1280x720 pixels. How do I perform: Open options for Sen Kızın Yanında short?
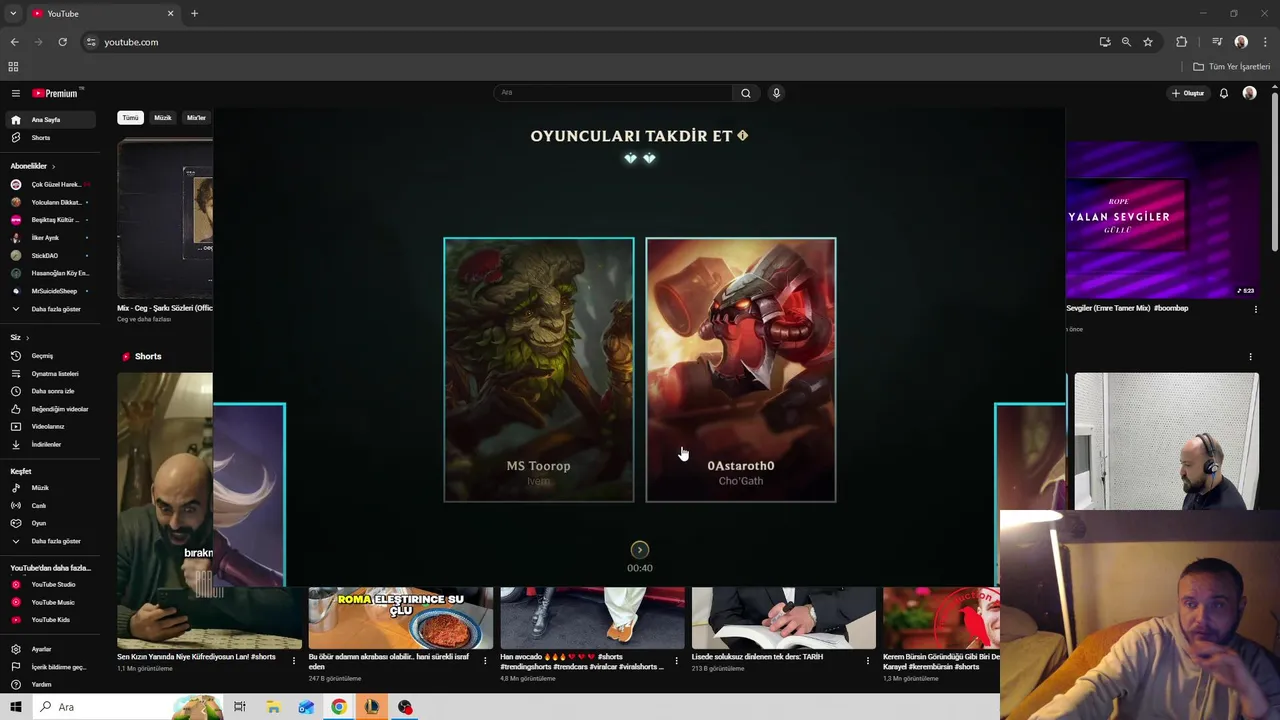coord(293,661)
